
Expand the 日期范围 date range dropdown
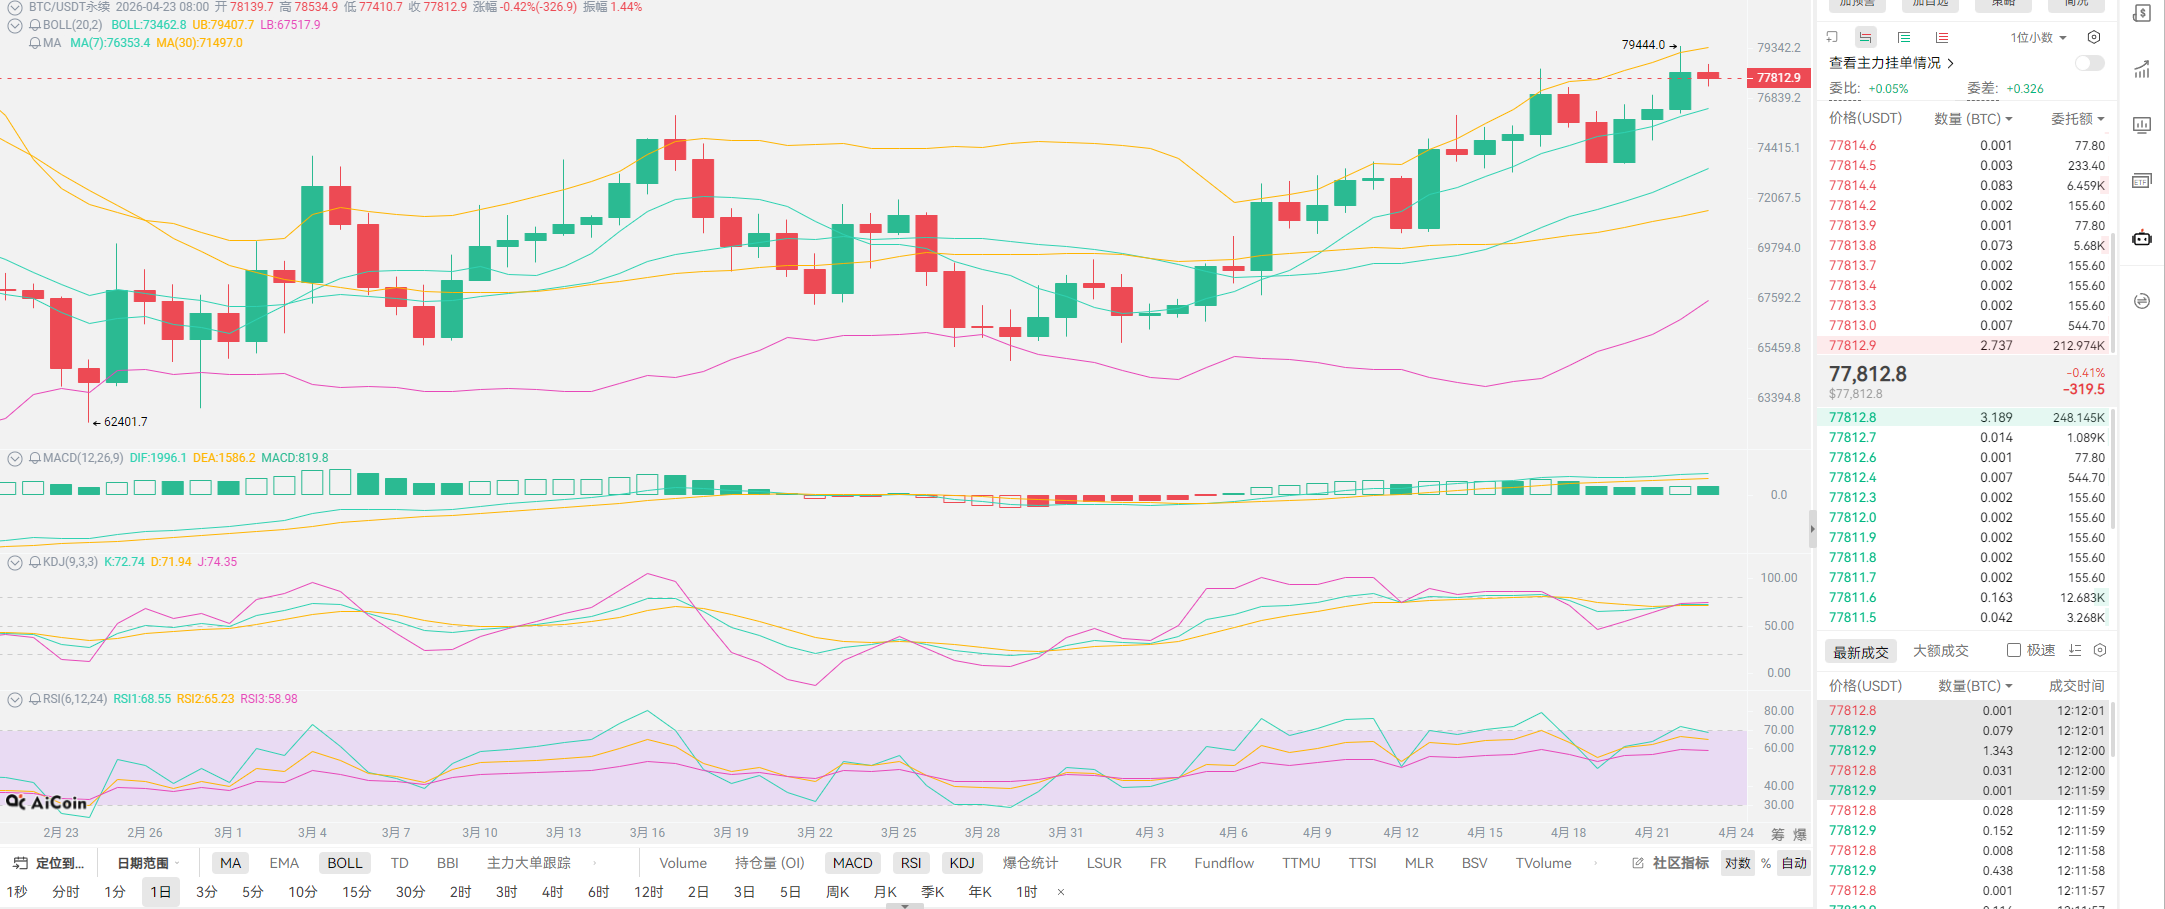click(148, 863)
